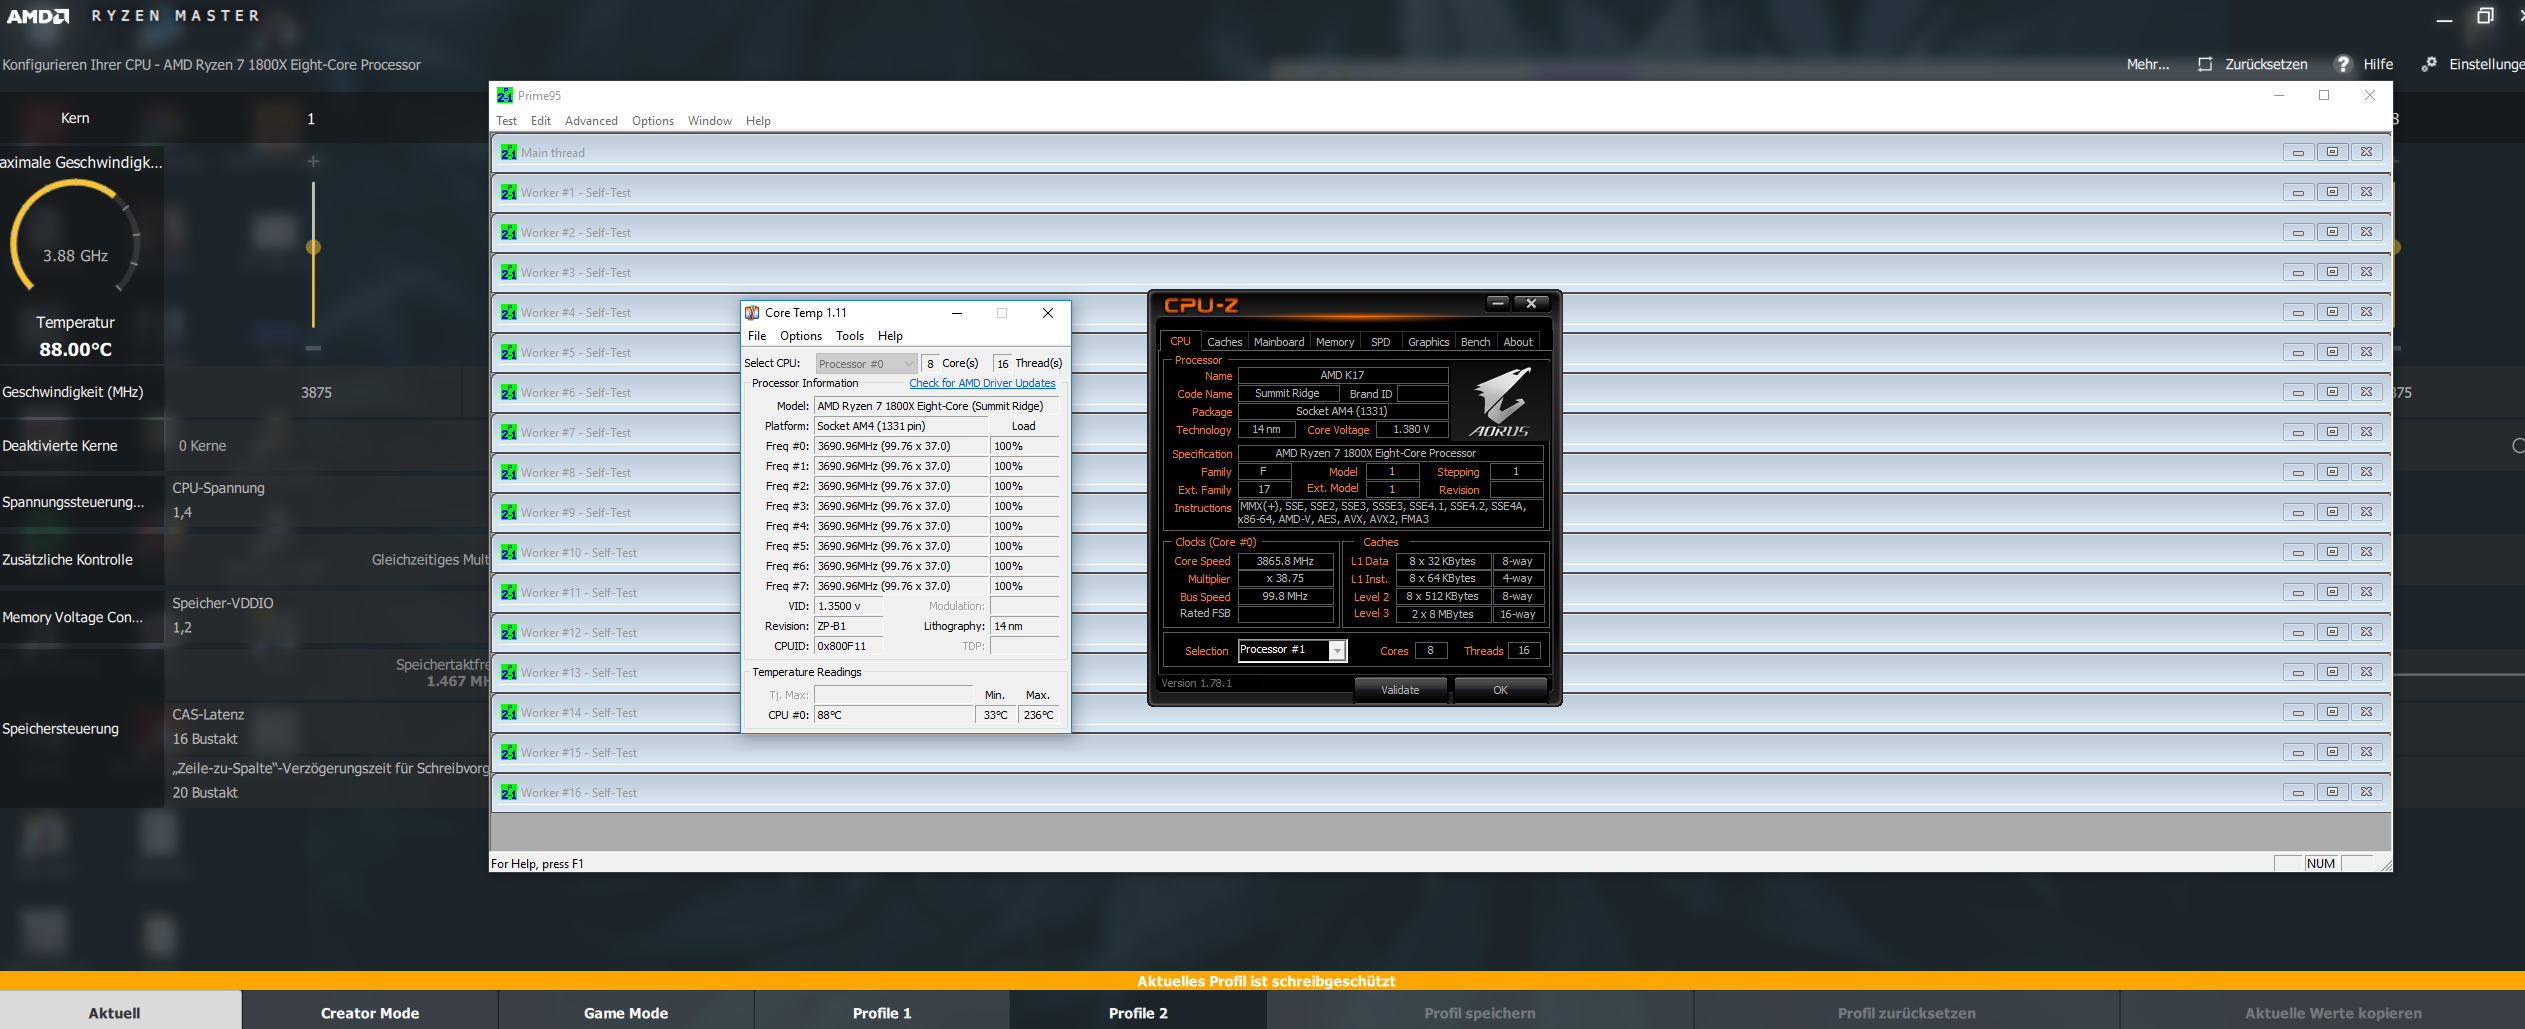Switch to the Mainboard tab in CPU-Z

(1279, 342)
